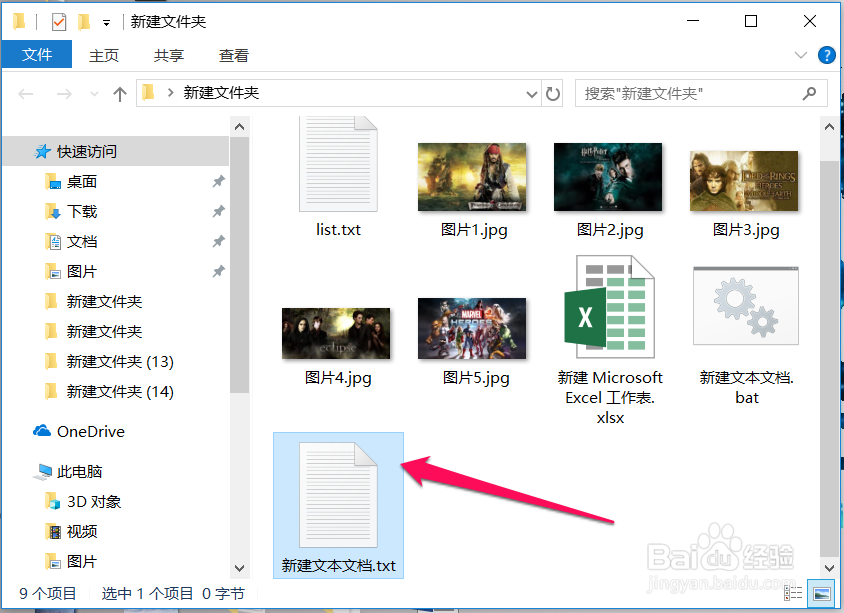Screen dimensions: 844x613
Task: Select the list.txt file
Action: [338, 178]
